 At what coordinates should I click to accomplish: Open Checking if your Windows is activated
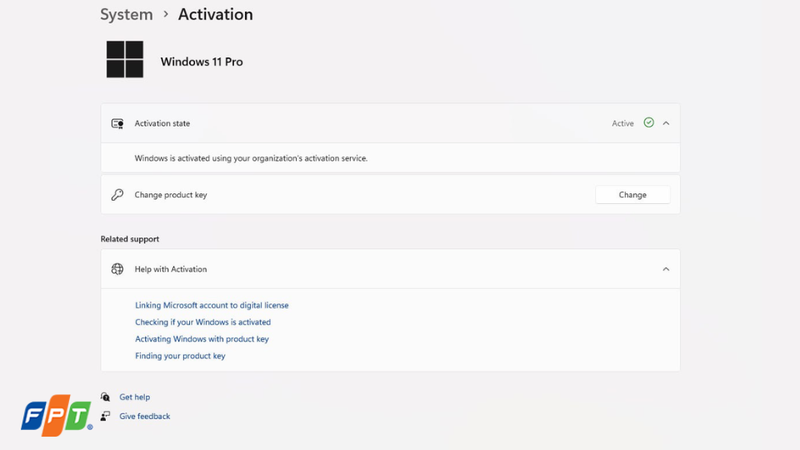[x=203, y=322]
